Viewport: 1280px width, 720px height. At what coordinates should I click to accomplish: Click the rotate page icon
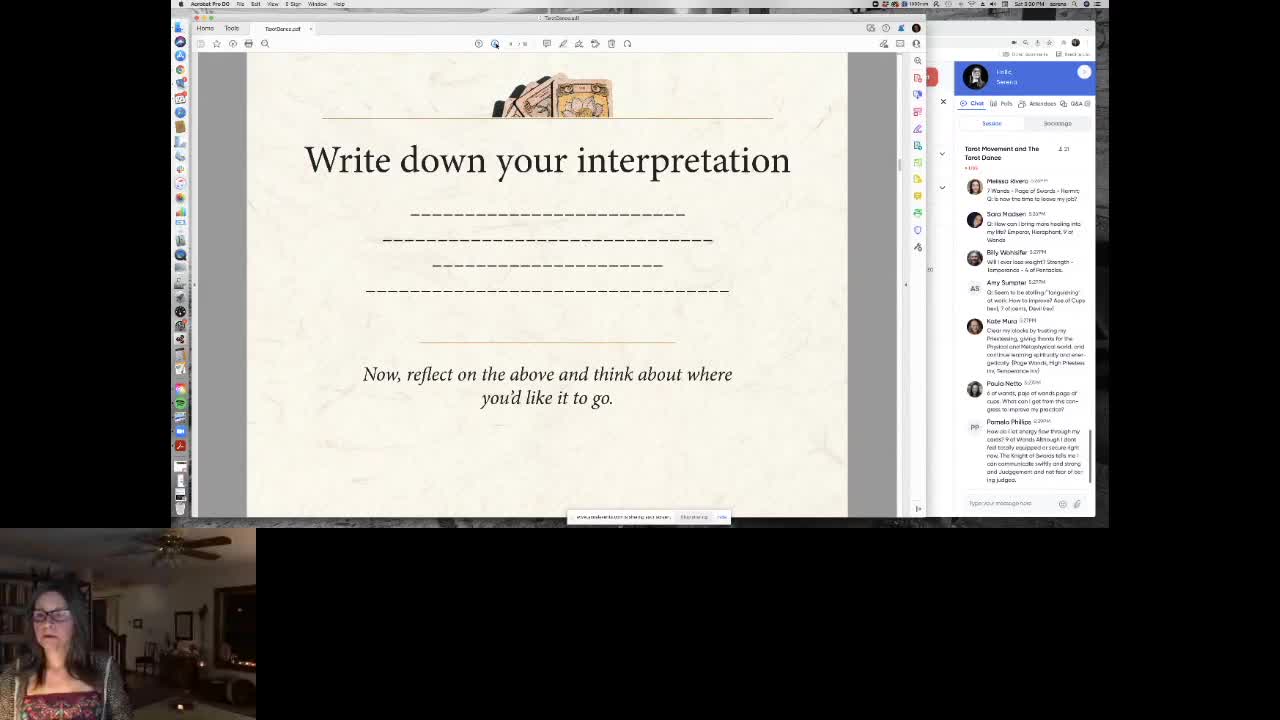pyautogui.click(x=627, y=43)
